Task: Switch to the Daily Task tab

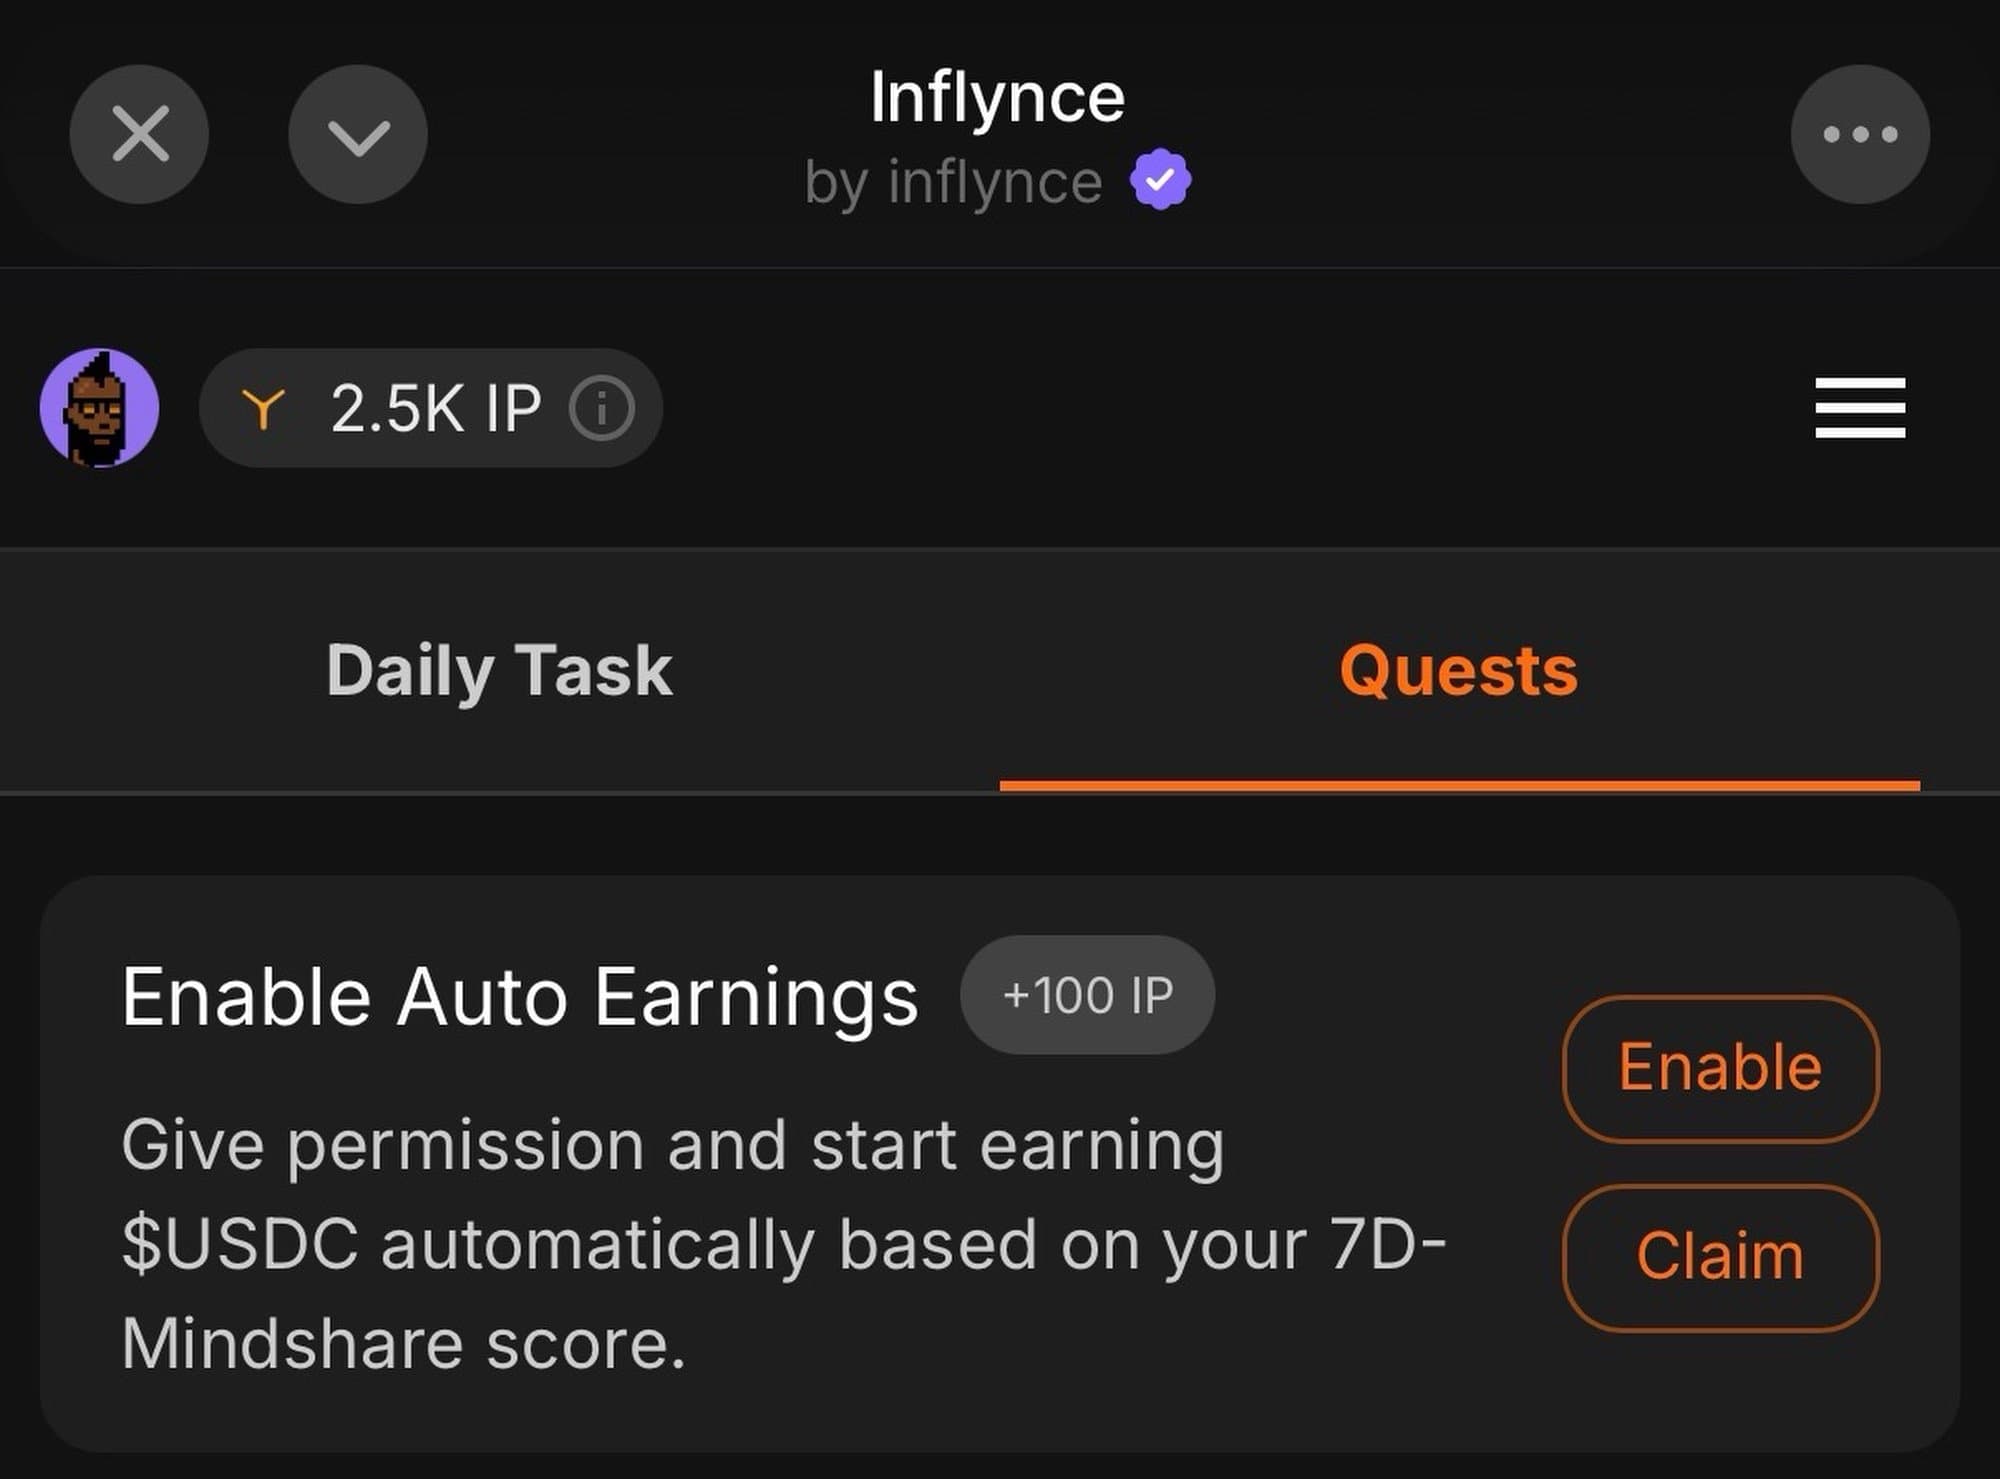Action: coord(499,669)
